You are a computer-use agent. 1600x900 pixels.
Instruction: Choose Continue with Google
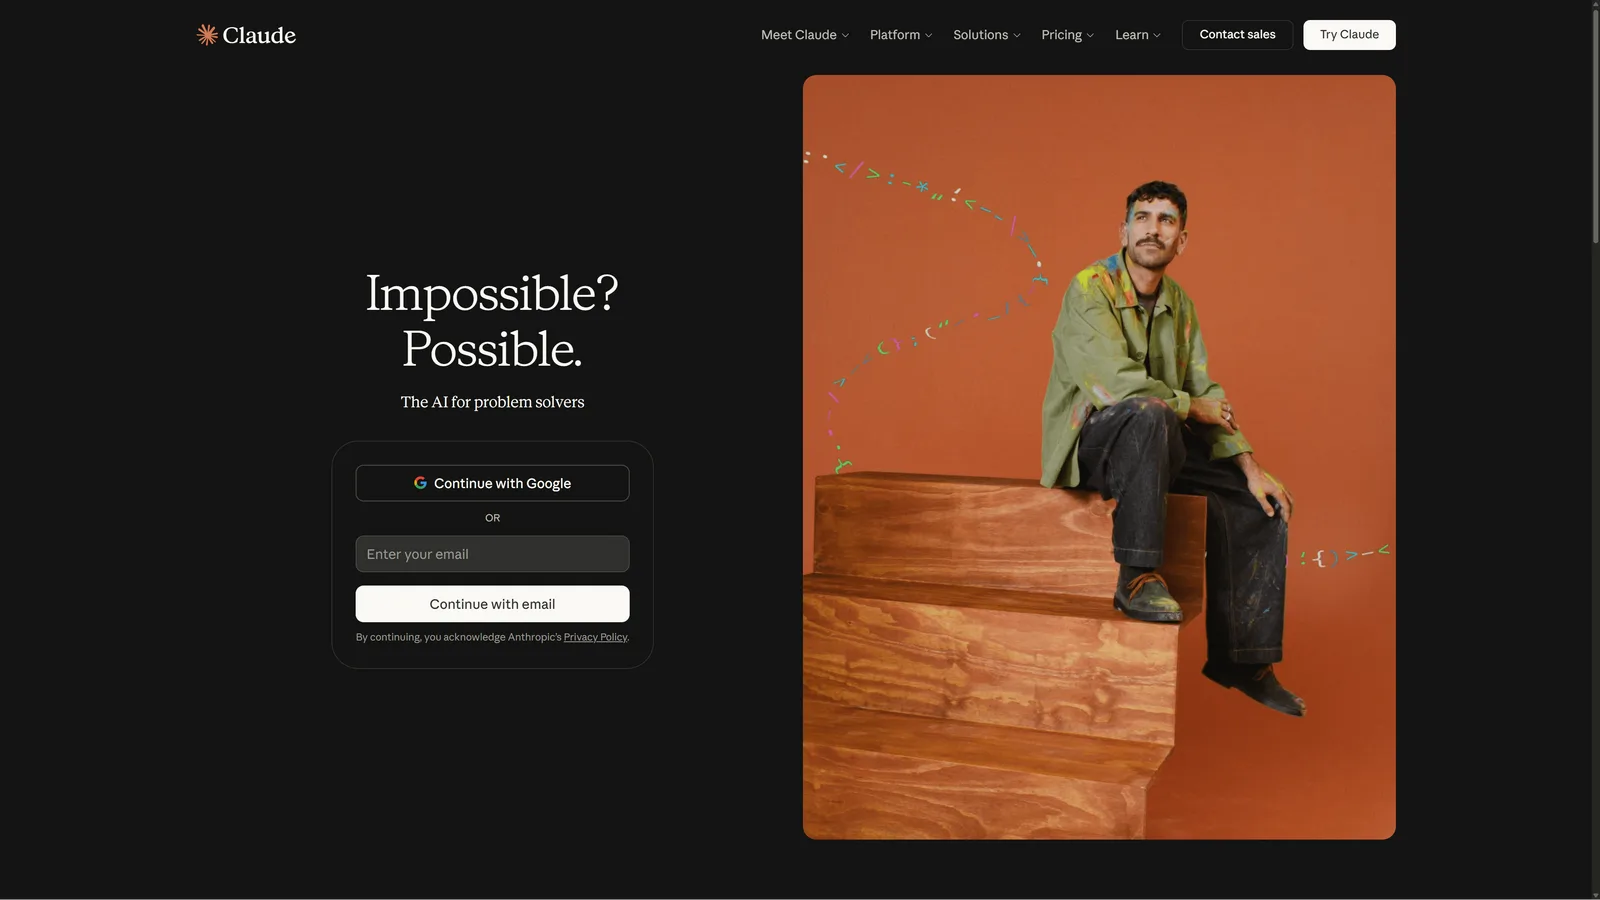(x=492, y=483)
